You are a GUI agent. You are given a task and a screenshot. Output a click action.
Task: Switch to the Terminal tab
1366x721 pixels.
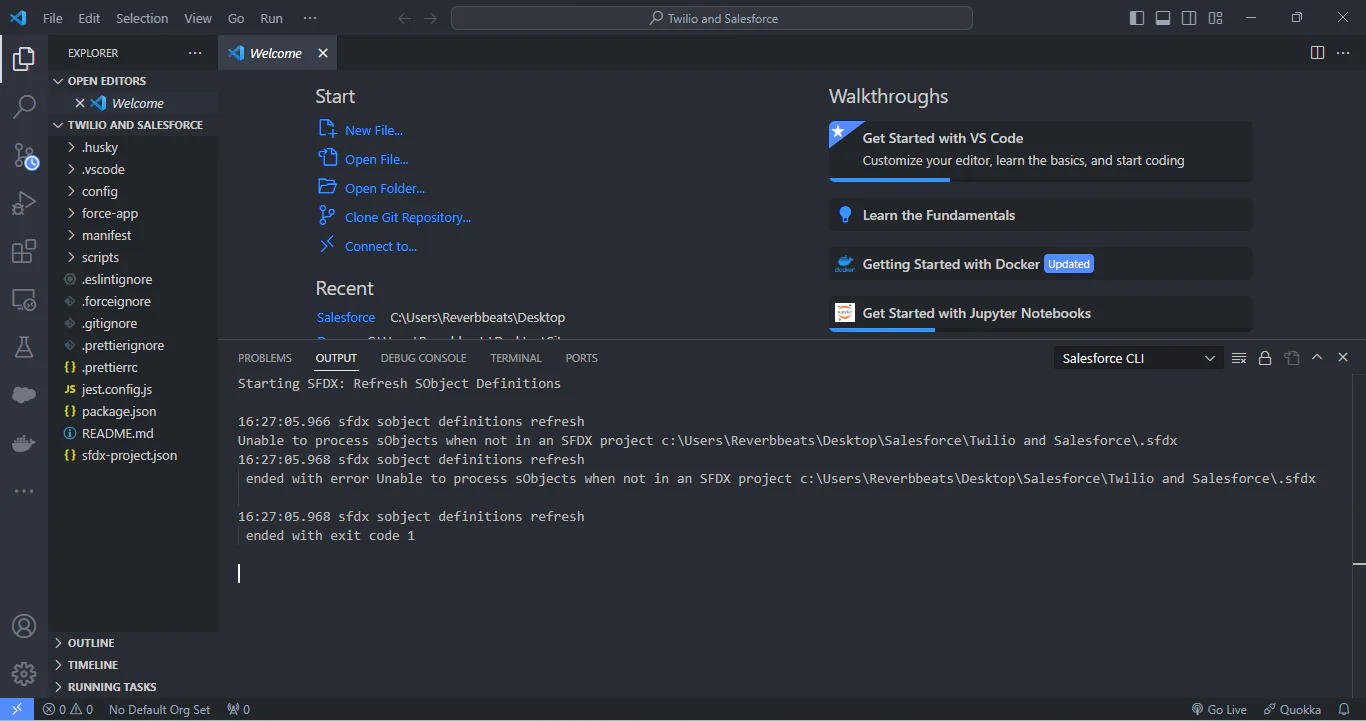click(x=516, y=358)
